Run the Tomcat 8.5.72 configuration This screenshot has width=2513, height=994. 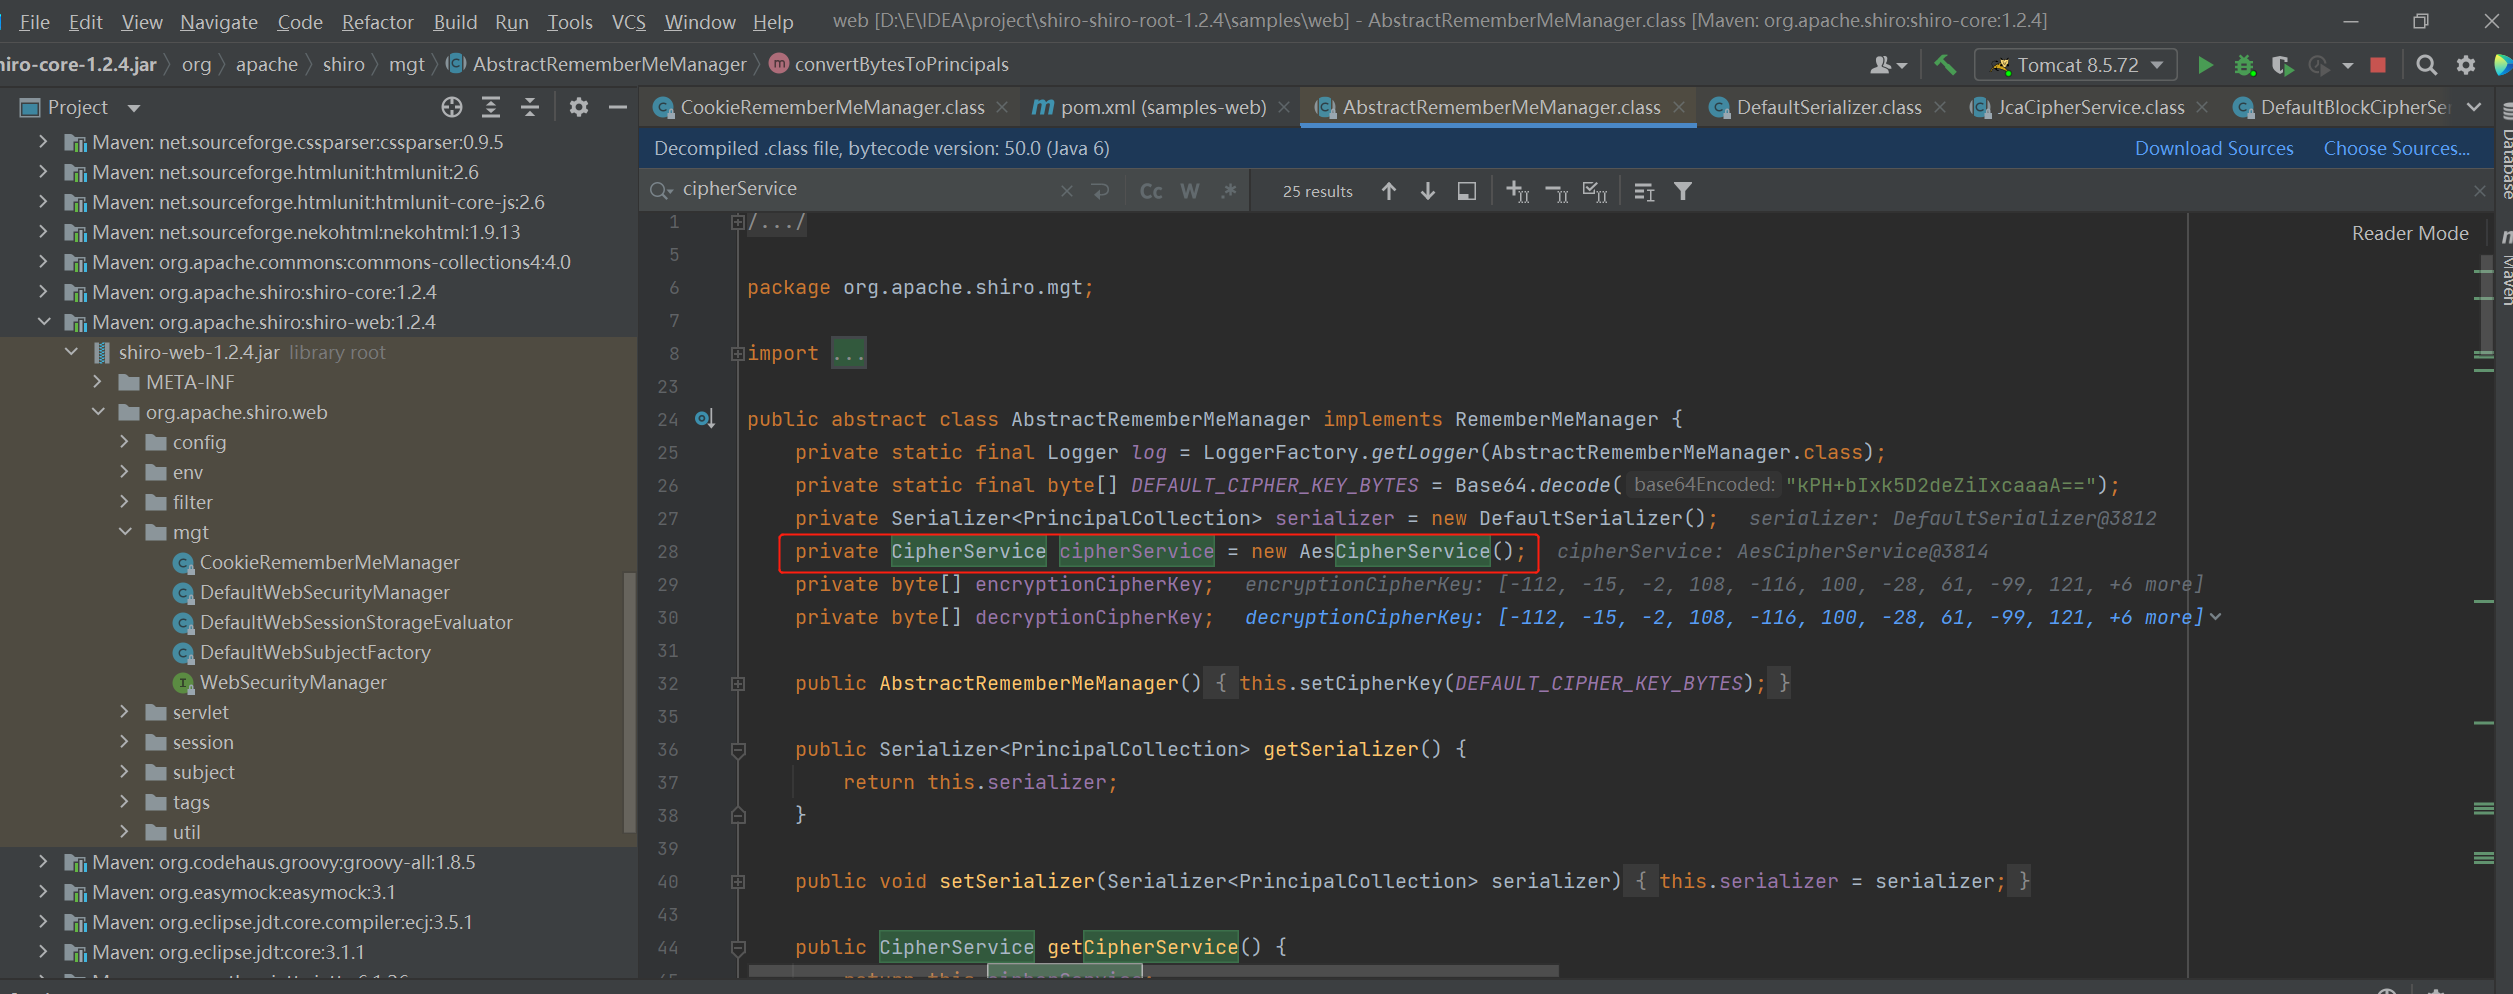(2205, 65)
